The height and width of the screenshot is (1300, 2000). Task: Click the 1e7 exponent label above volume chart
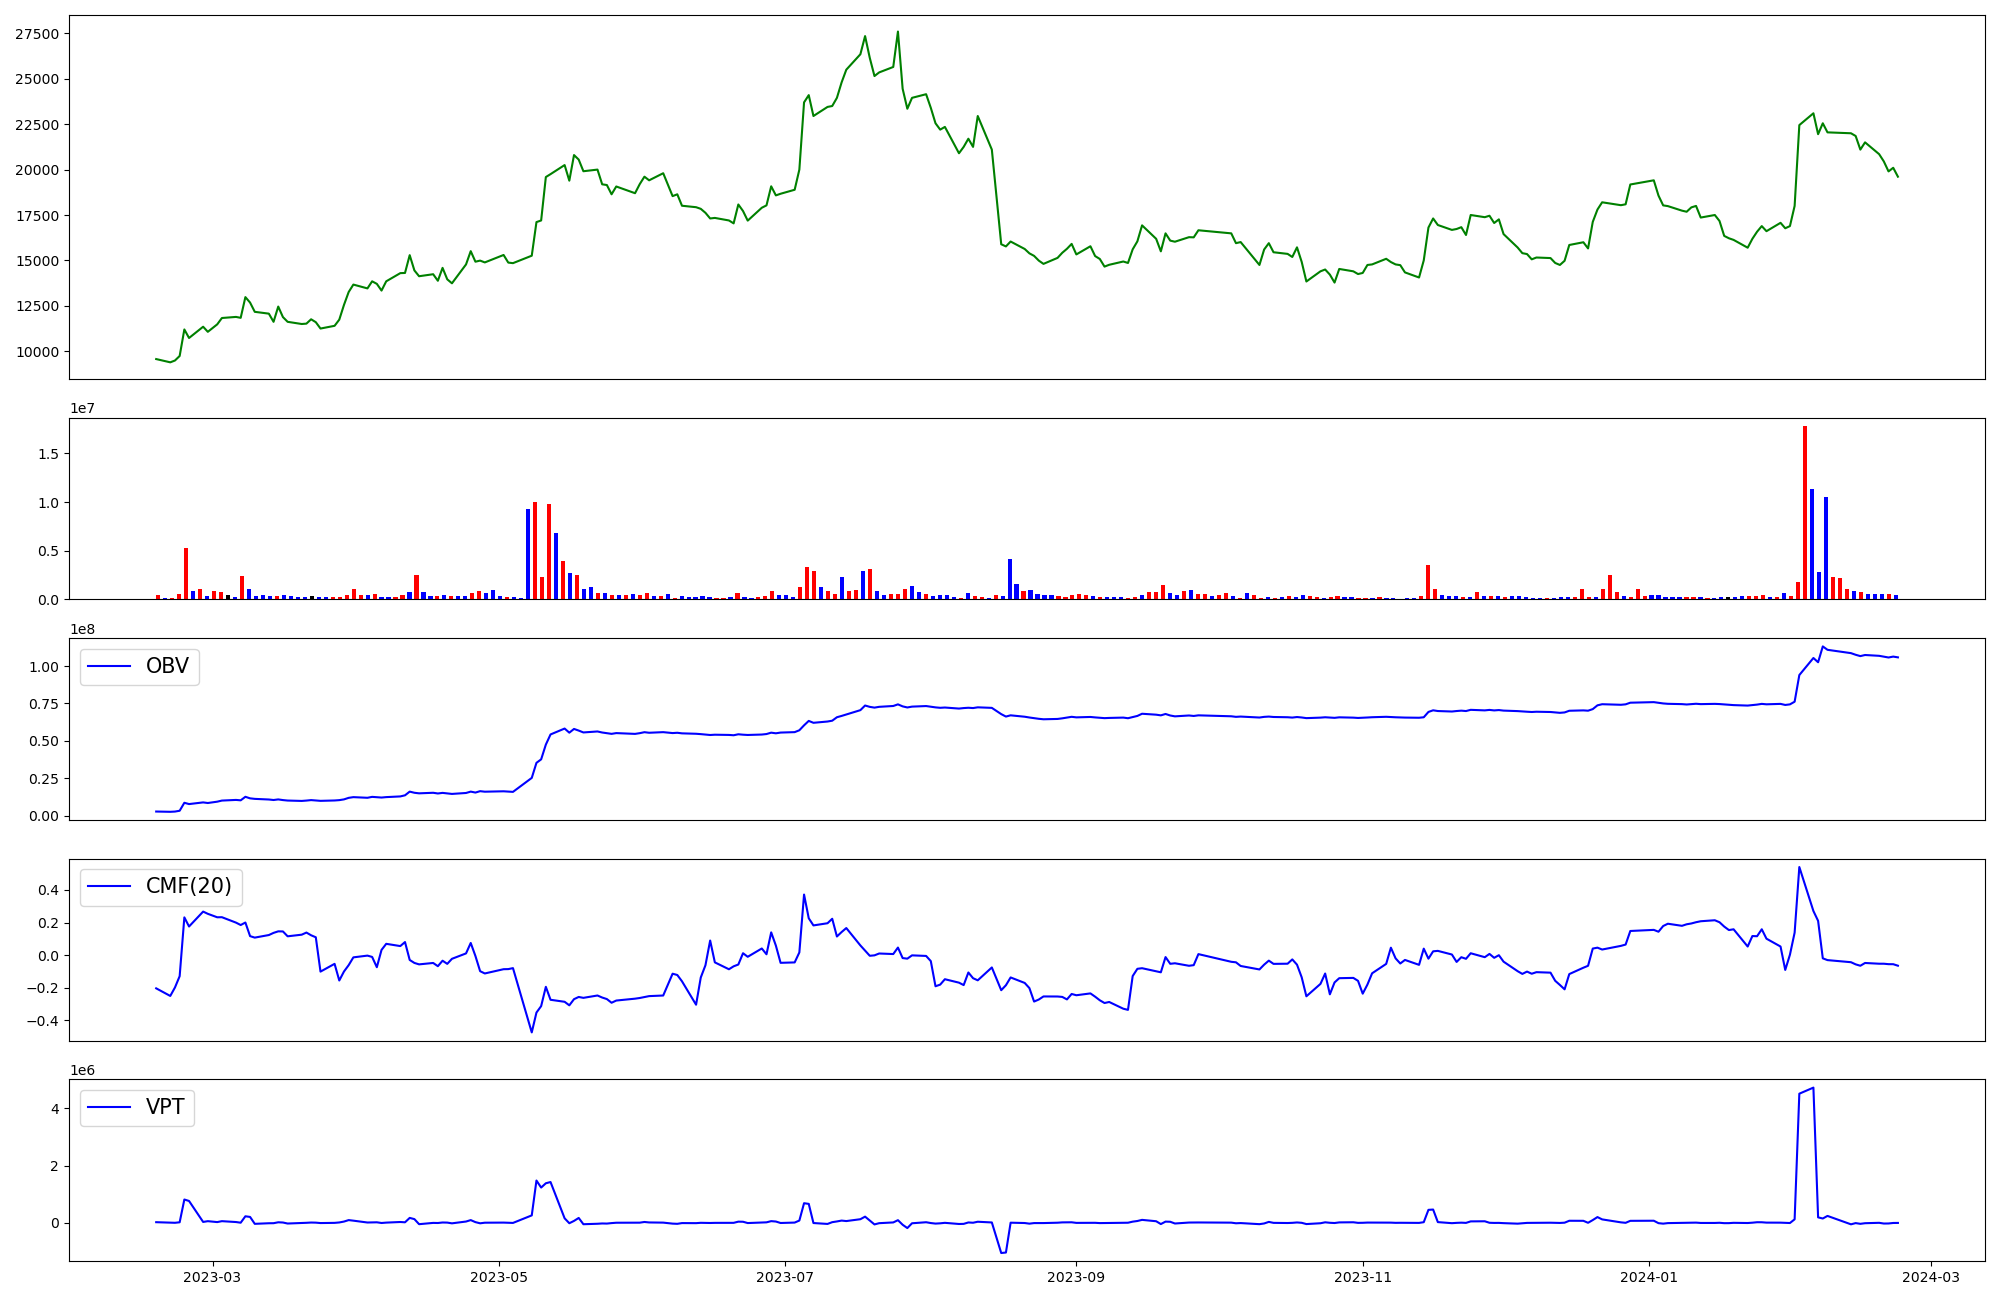(82, 408)
